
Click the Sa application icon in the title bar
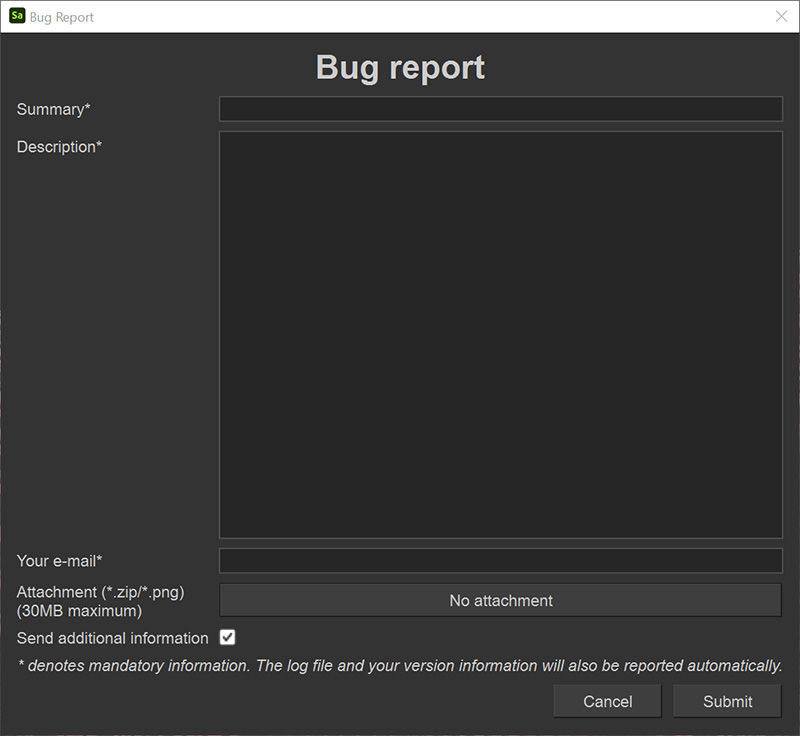pos(15,17)
